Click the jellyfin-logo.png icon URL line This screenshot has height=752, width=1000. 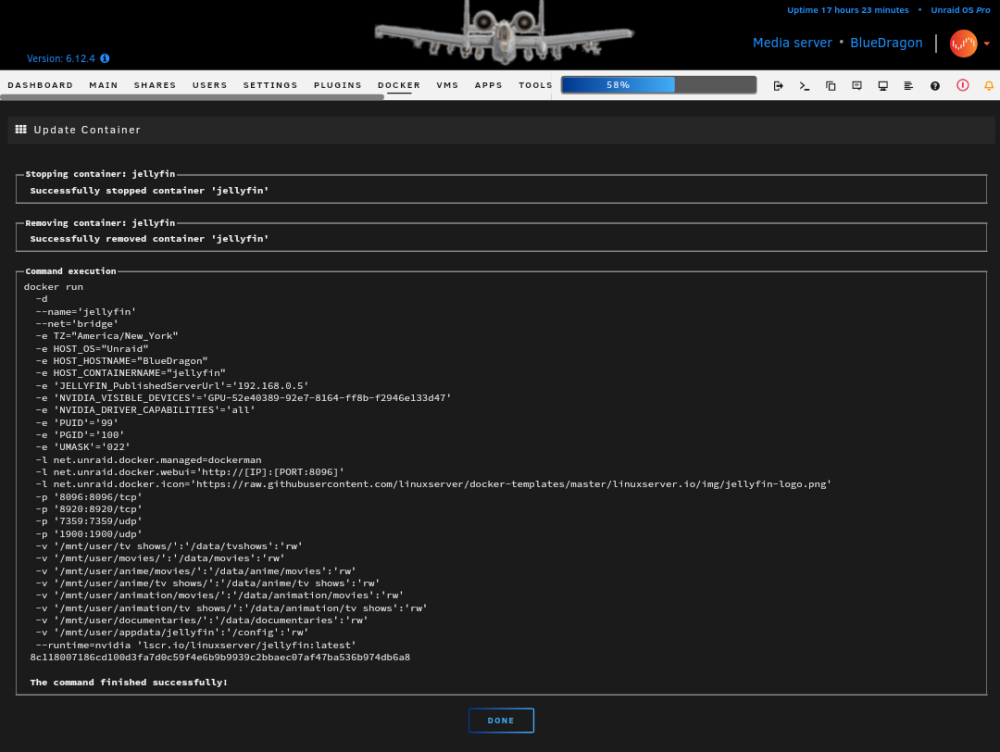click(433, 484)
